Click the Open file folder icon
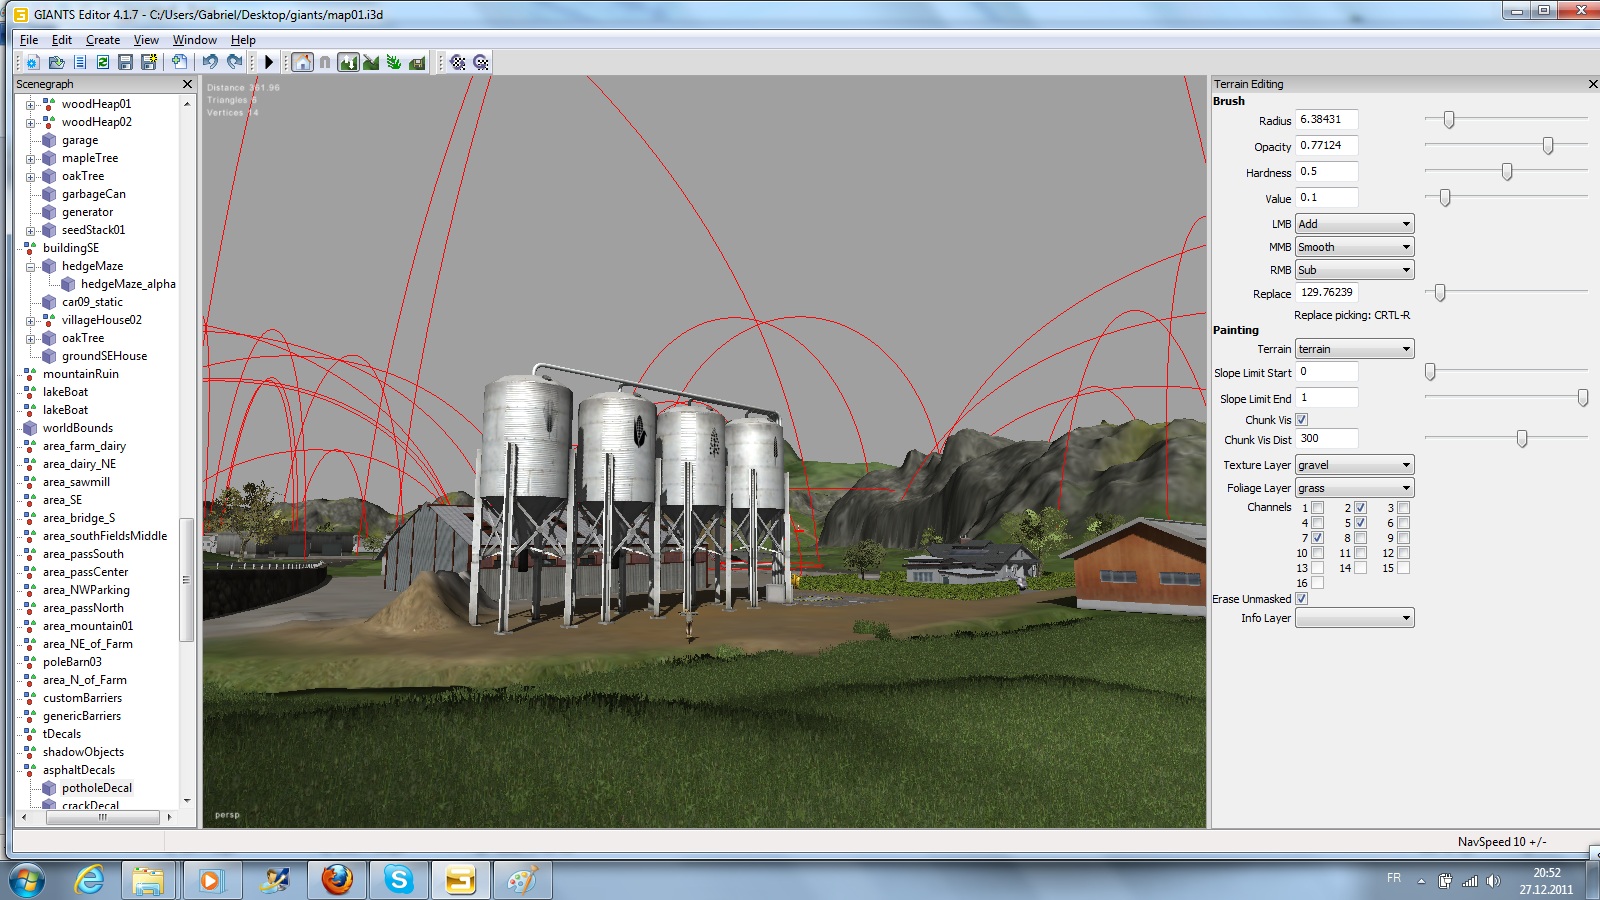1600x900 pixels. click(56, 62)
